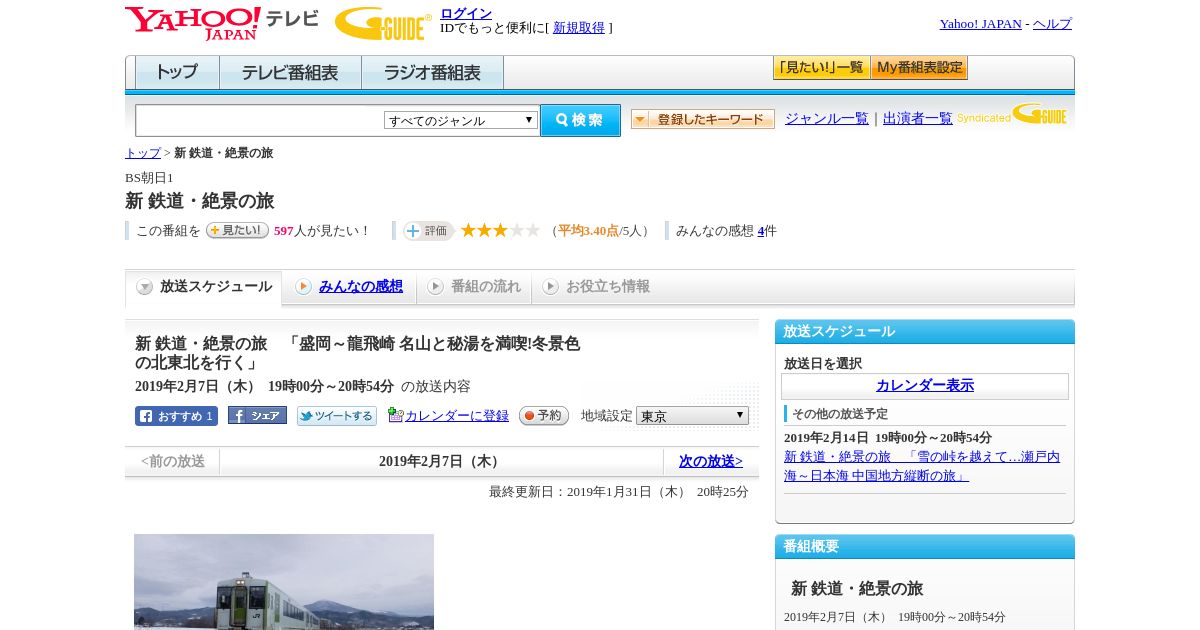Click the Syndicated G-GUIDE logo
The width and height of the screenshot is (1200, 630).
[1012, 114]
